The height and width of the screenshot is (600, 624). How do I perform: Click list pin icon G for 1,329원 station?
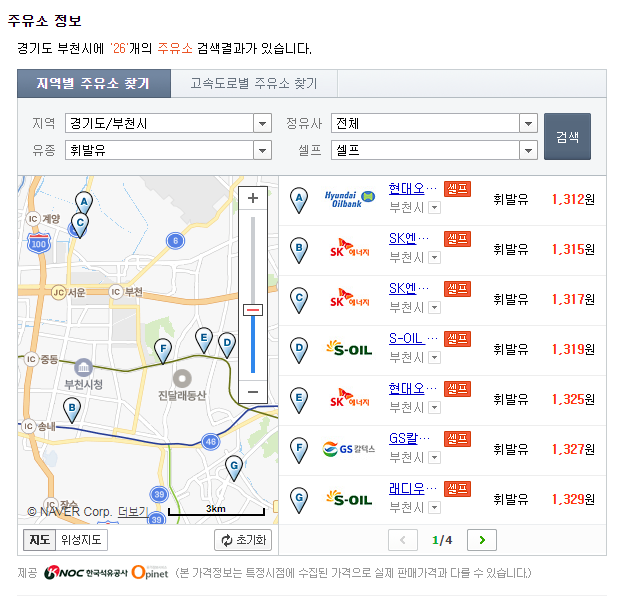click(299, 501)
